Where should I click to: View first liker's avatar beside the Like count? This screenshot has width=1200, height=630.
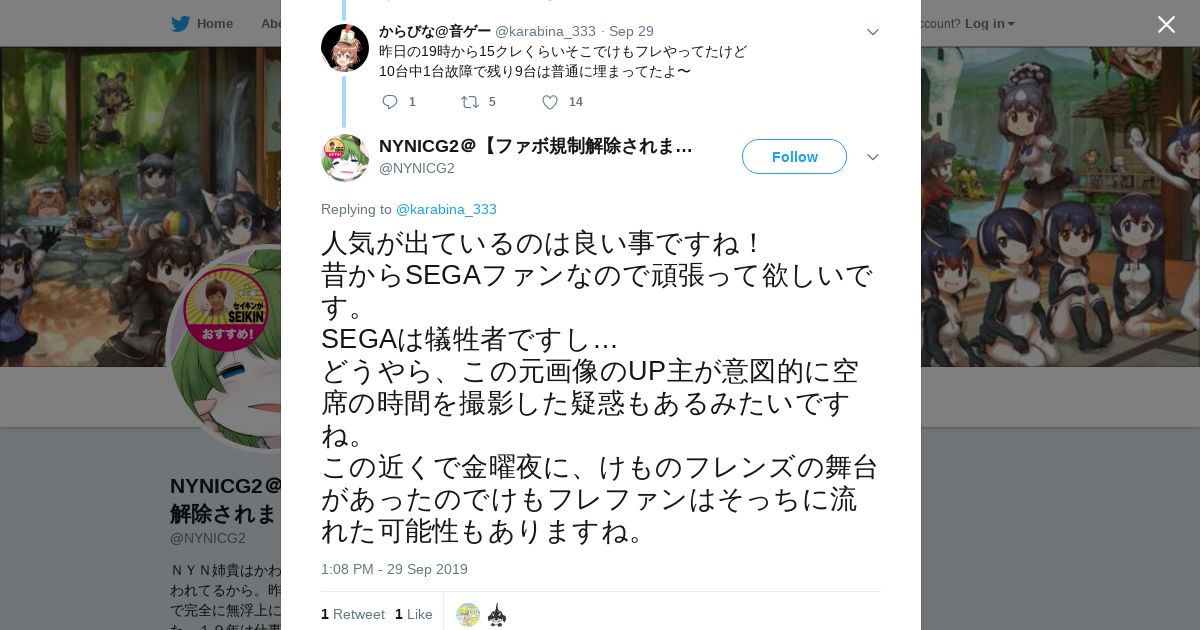coord(468,615)
